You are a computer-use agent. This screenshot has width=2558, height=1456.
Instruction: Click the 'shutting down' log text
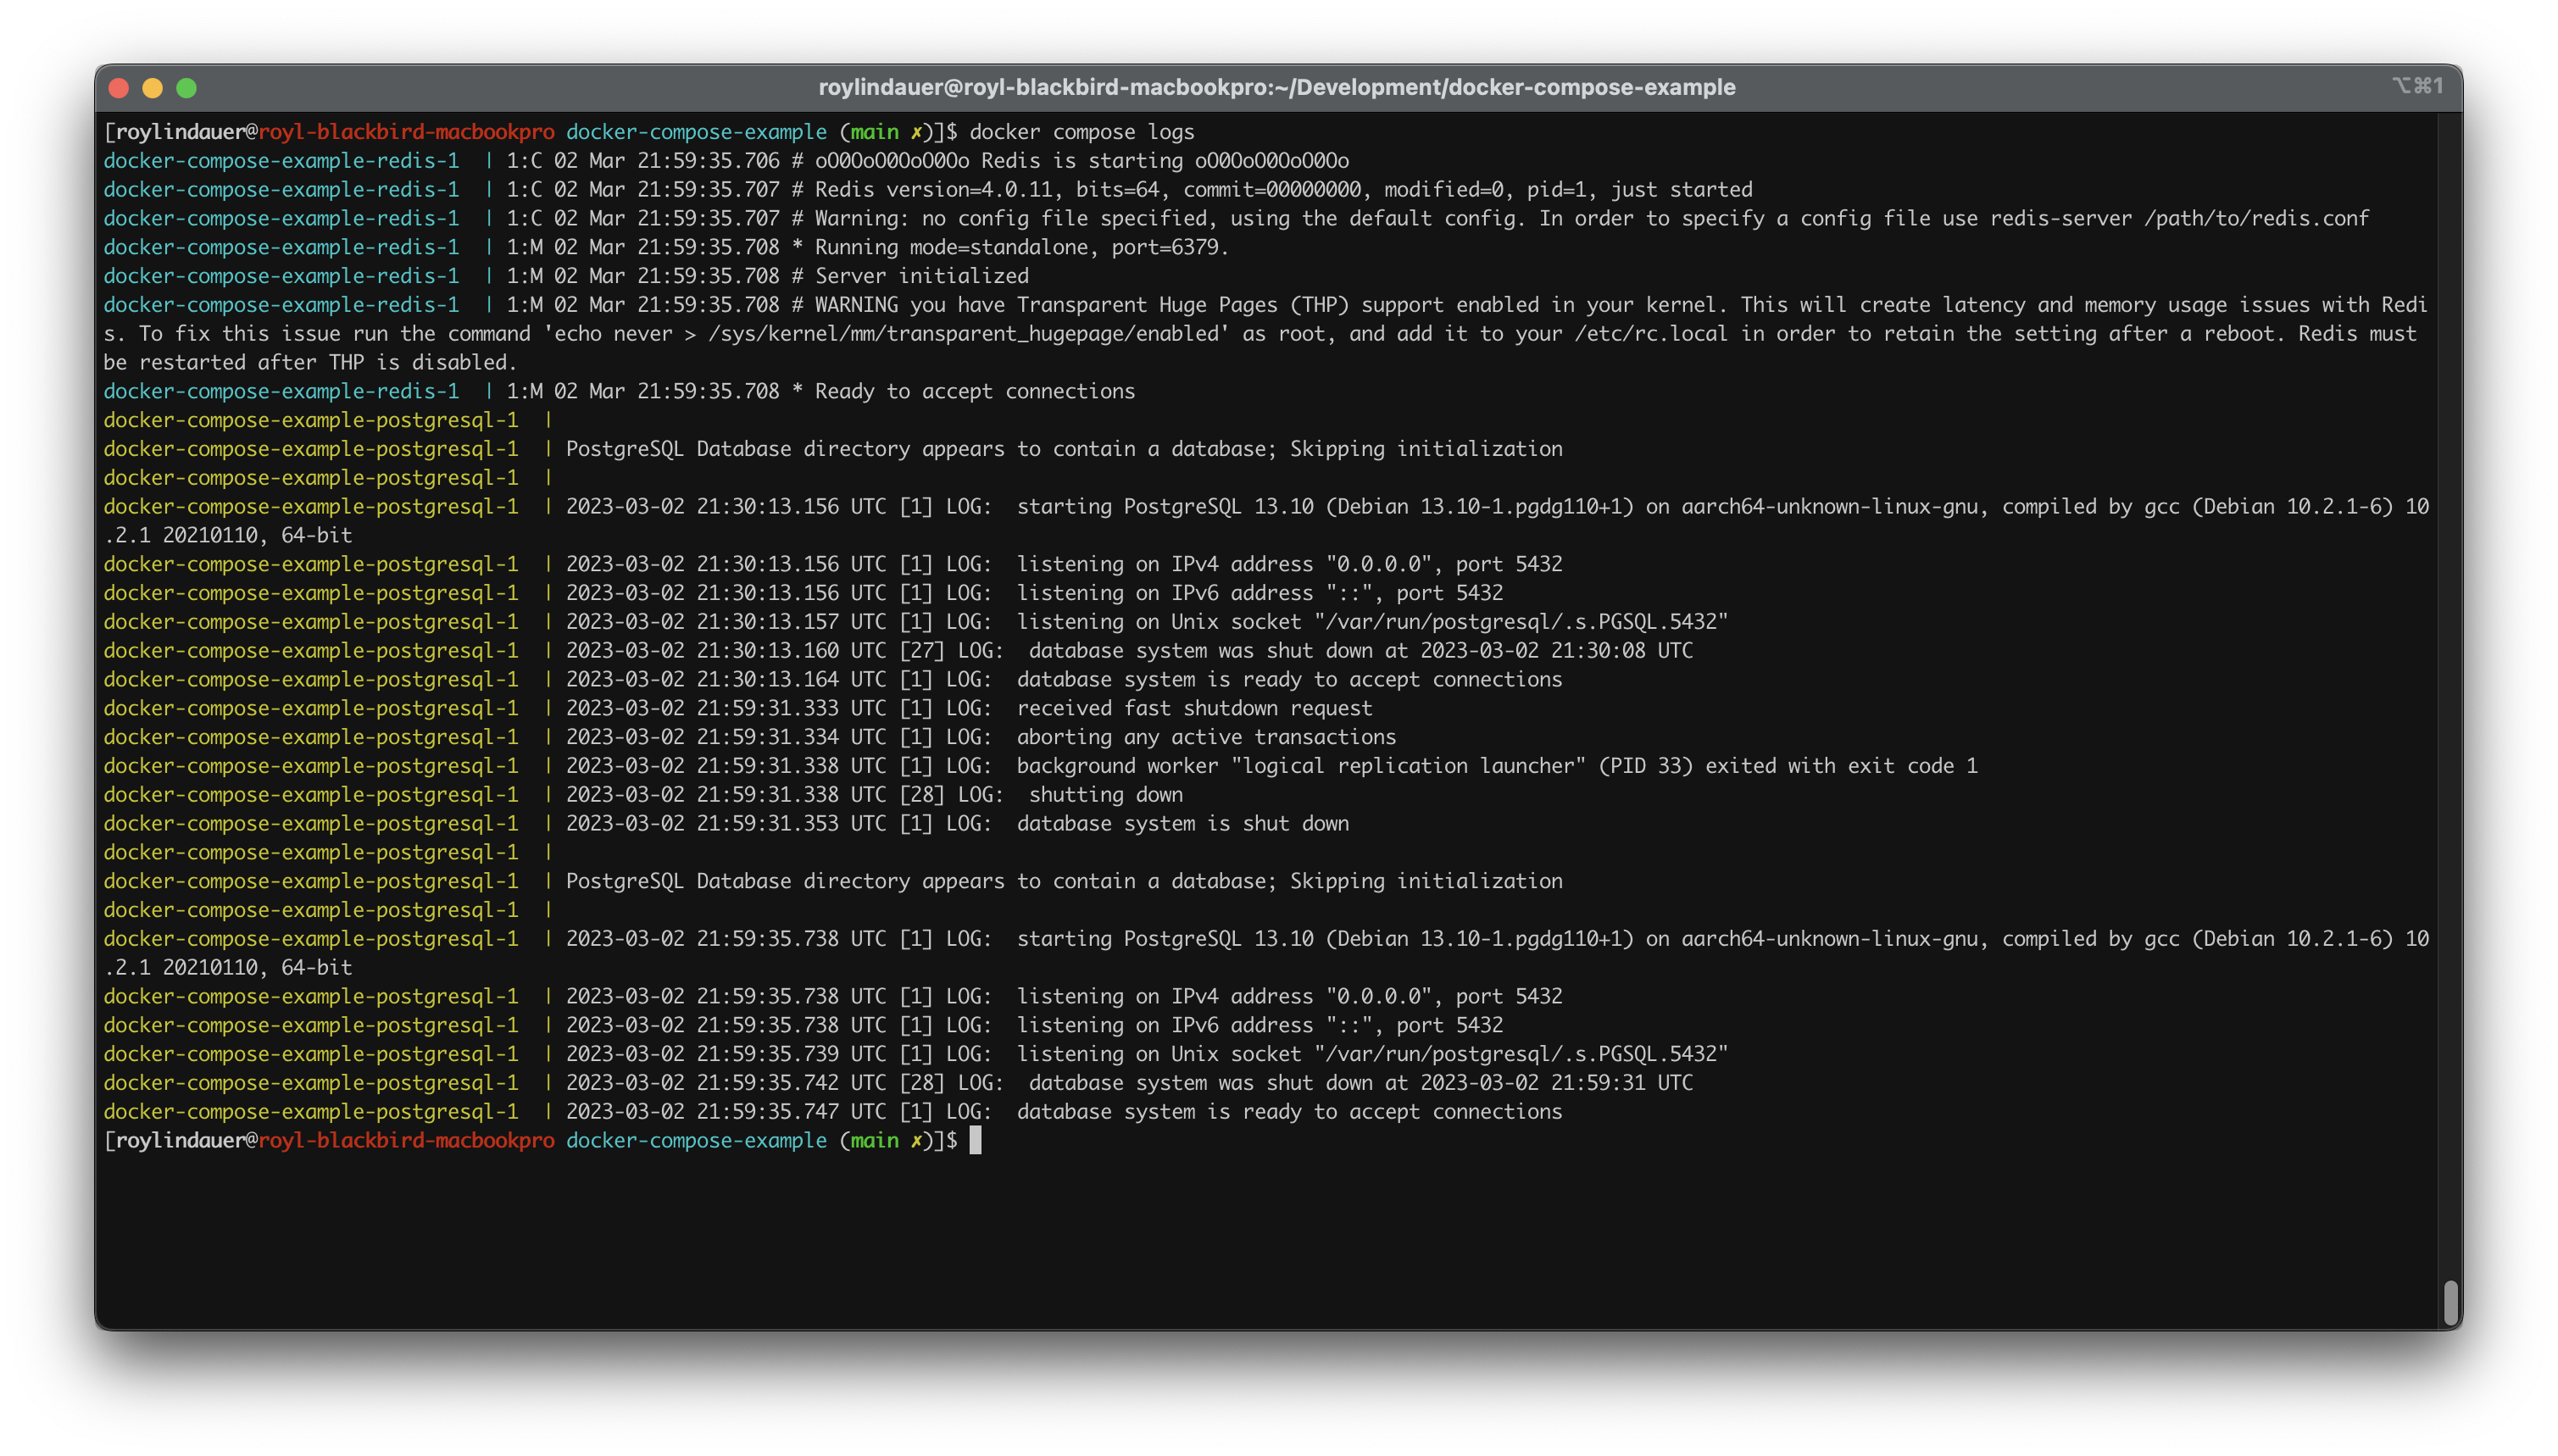pos(1105,795)
